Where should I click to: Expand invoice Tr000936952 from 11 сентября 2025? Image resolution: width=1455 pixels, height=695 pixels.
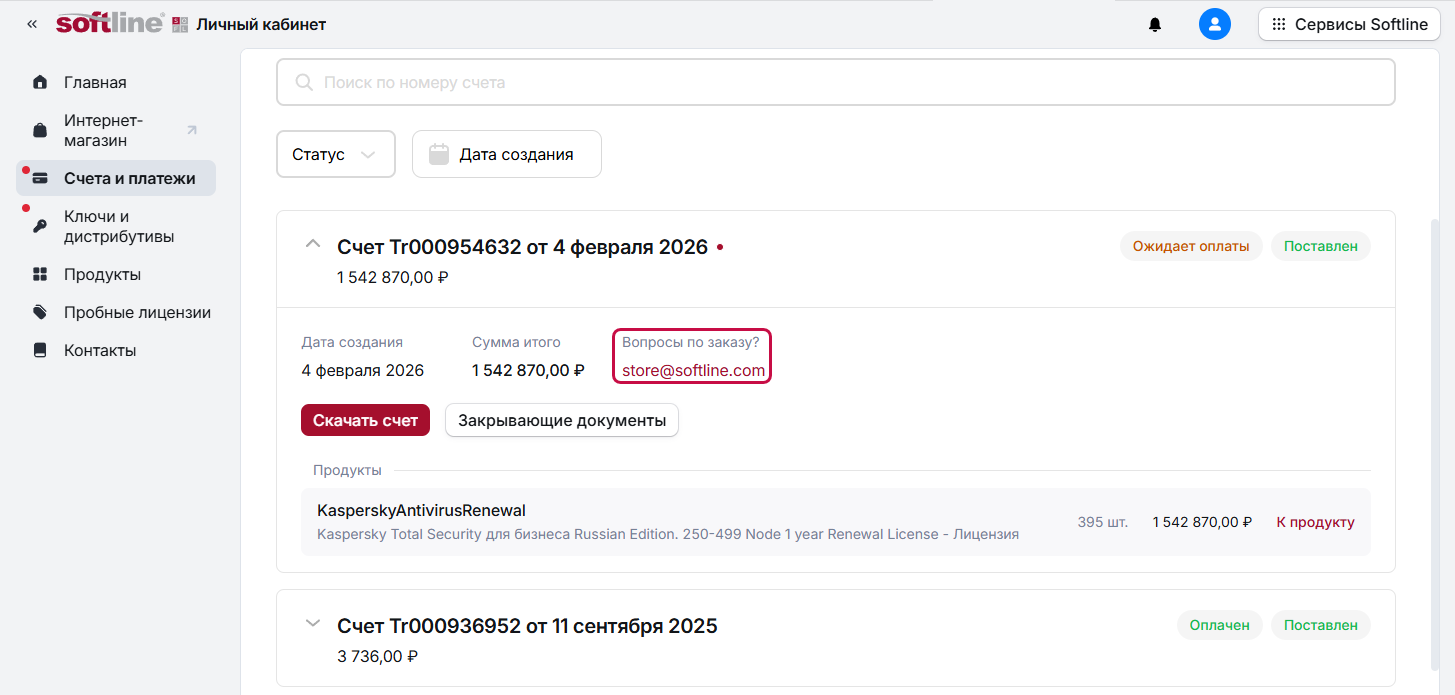(x=313, y=624)
